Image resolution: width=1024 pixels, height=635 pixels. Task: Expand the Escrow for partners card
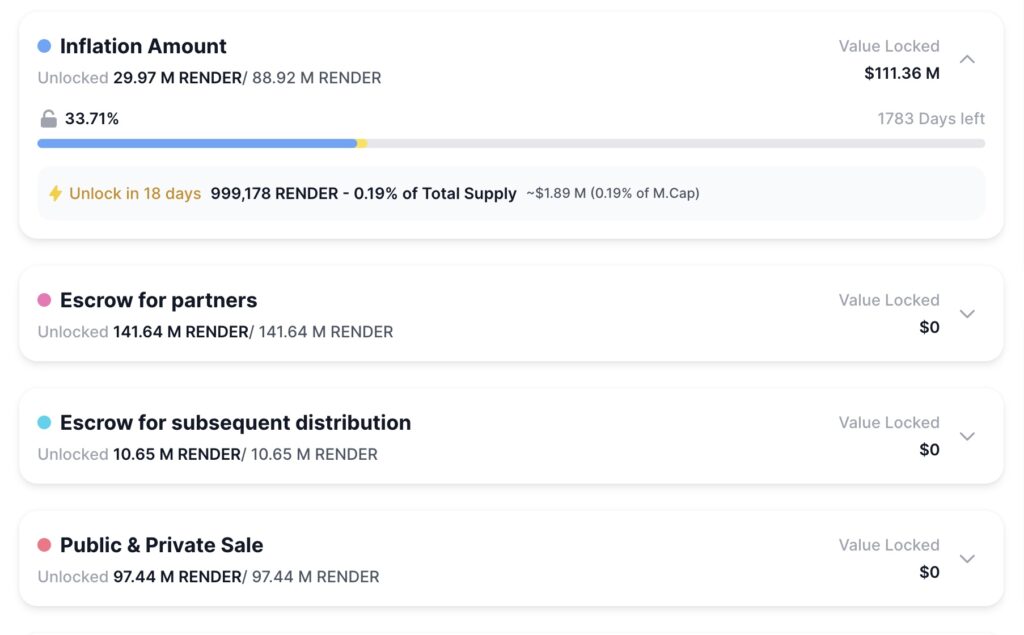click(967, 313)
